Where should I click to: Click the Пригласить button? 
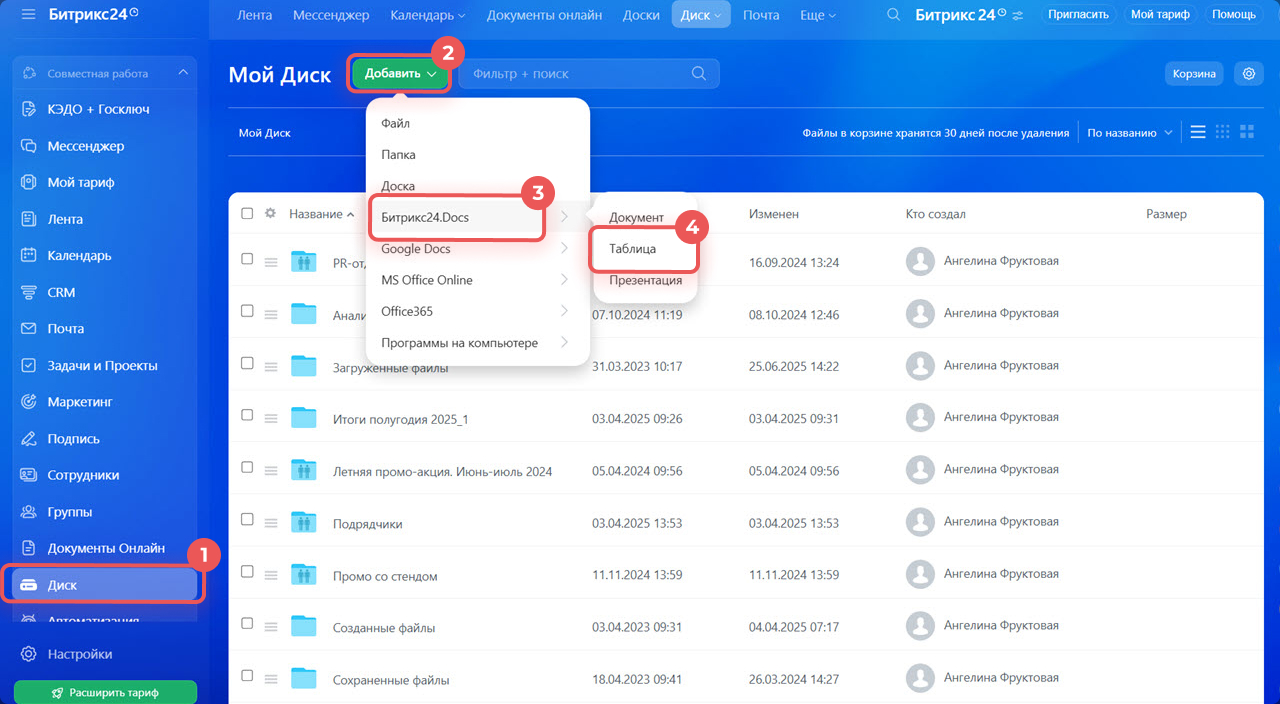[1079, 15]
